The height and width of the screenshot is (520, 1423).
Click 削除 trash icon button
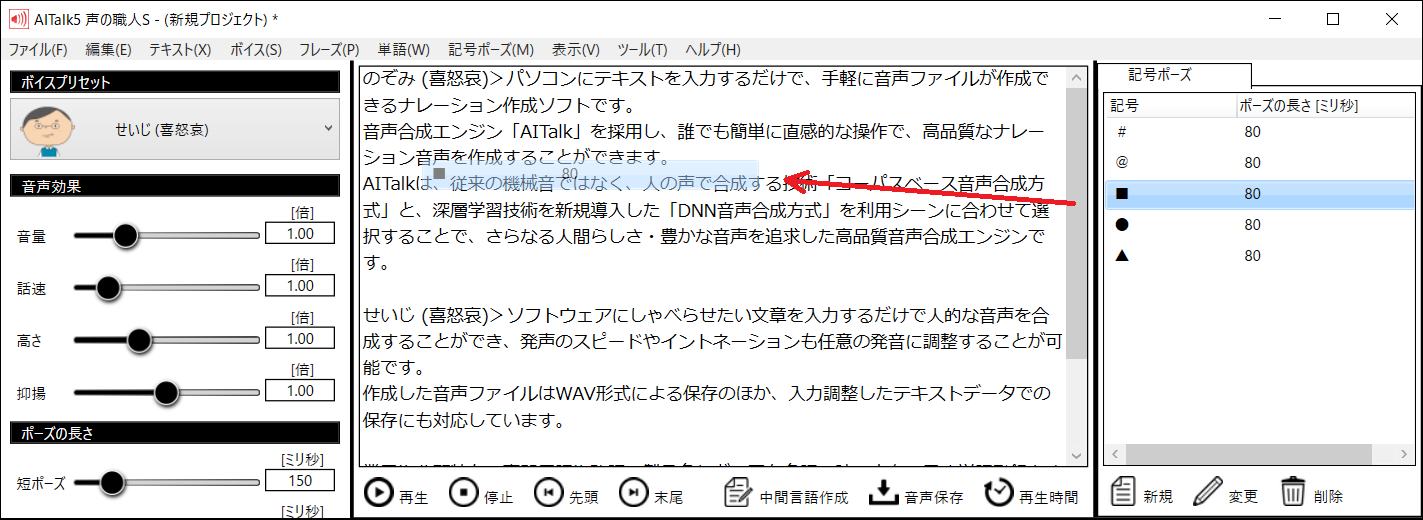[x=1311, y=493]
